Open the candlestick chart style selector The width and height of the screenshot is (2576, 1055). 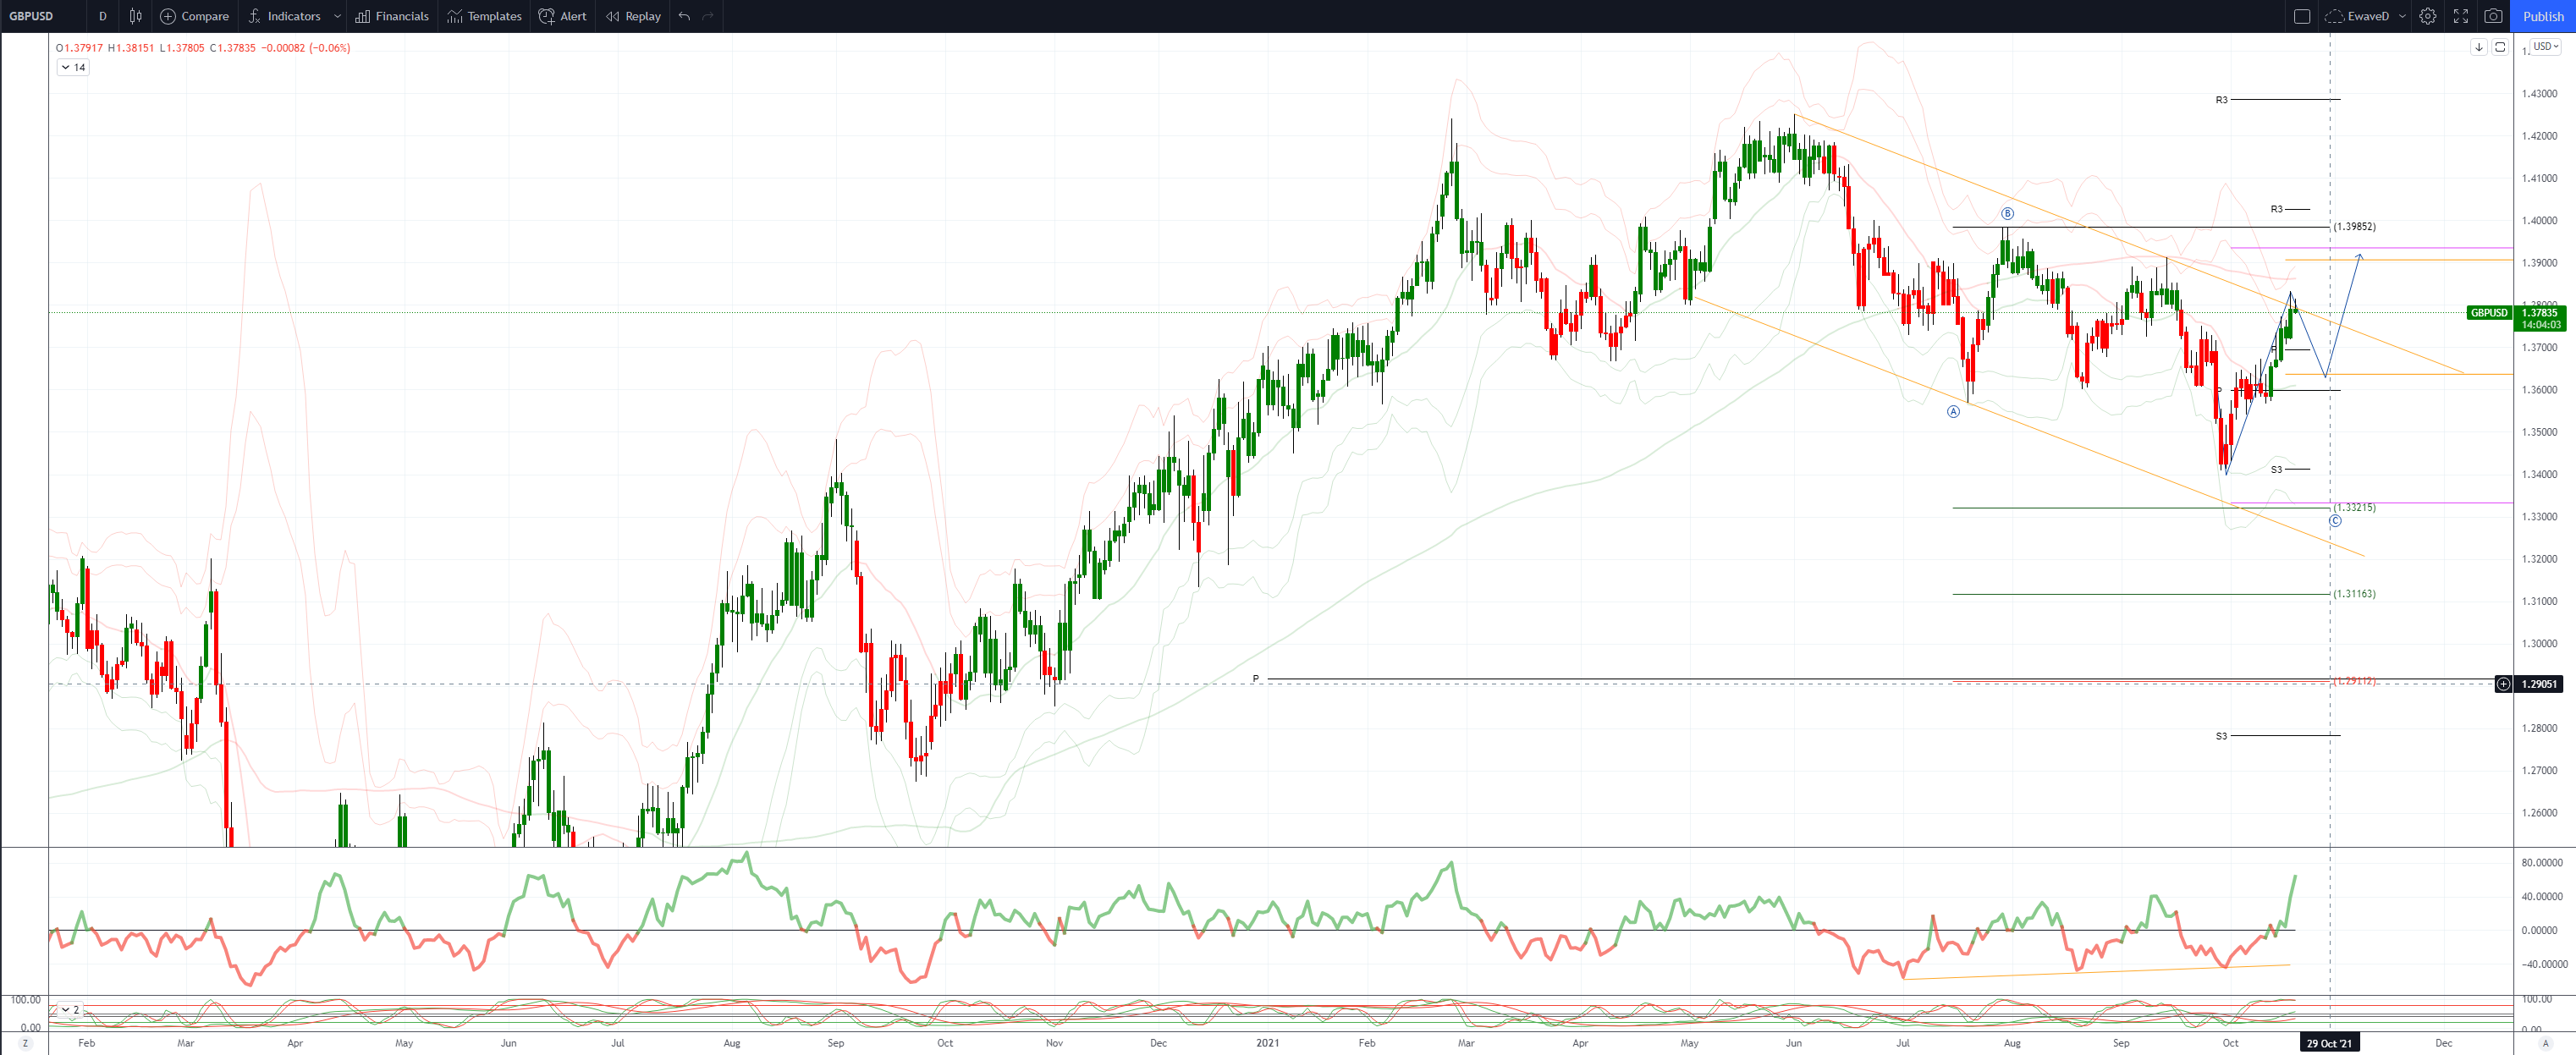[136, 16]
